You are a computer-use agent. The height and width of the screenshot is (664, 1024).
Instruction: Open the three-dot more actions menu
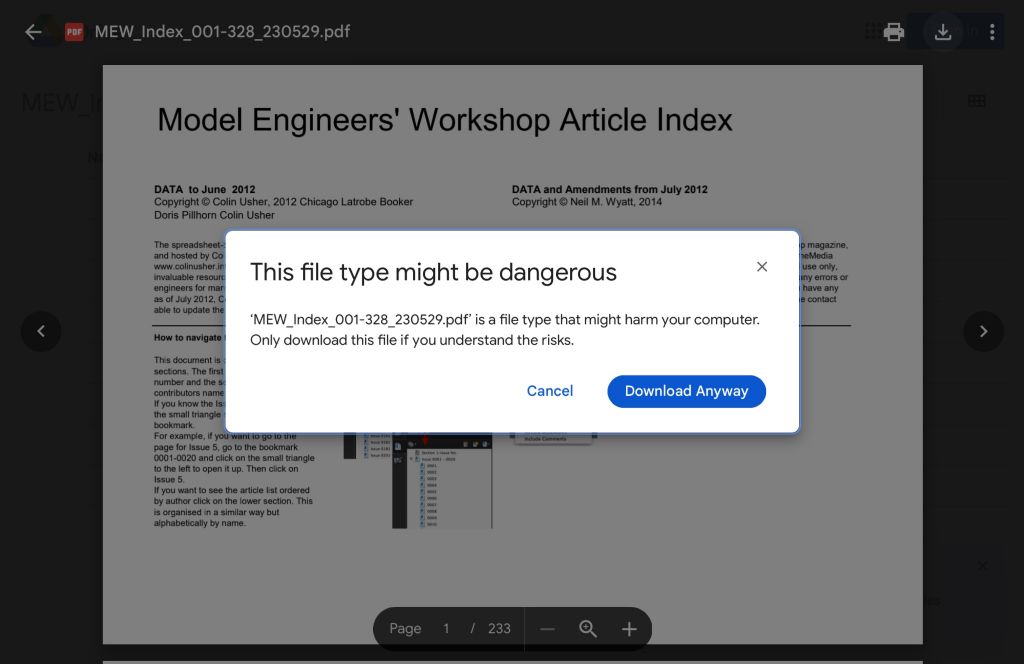991,31
